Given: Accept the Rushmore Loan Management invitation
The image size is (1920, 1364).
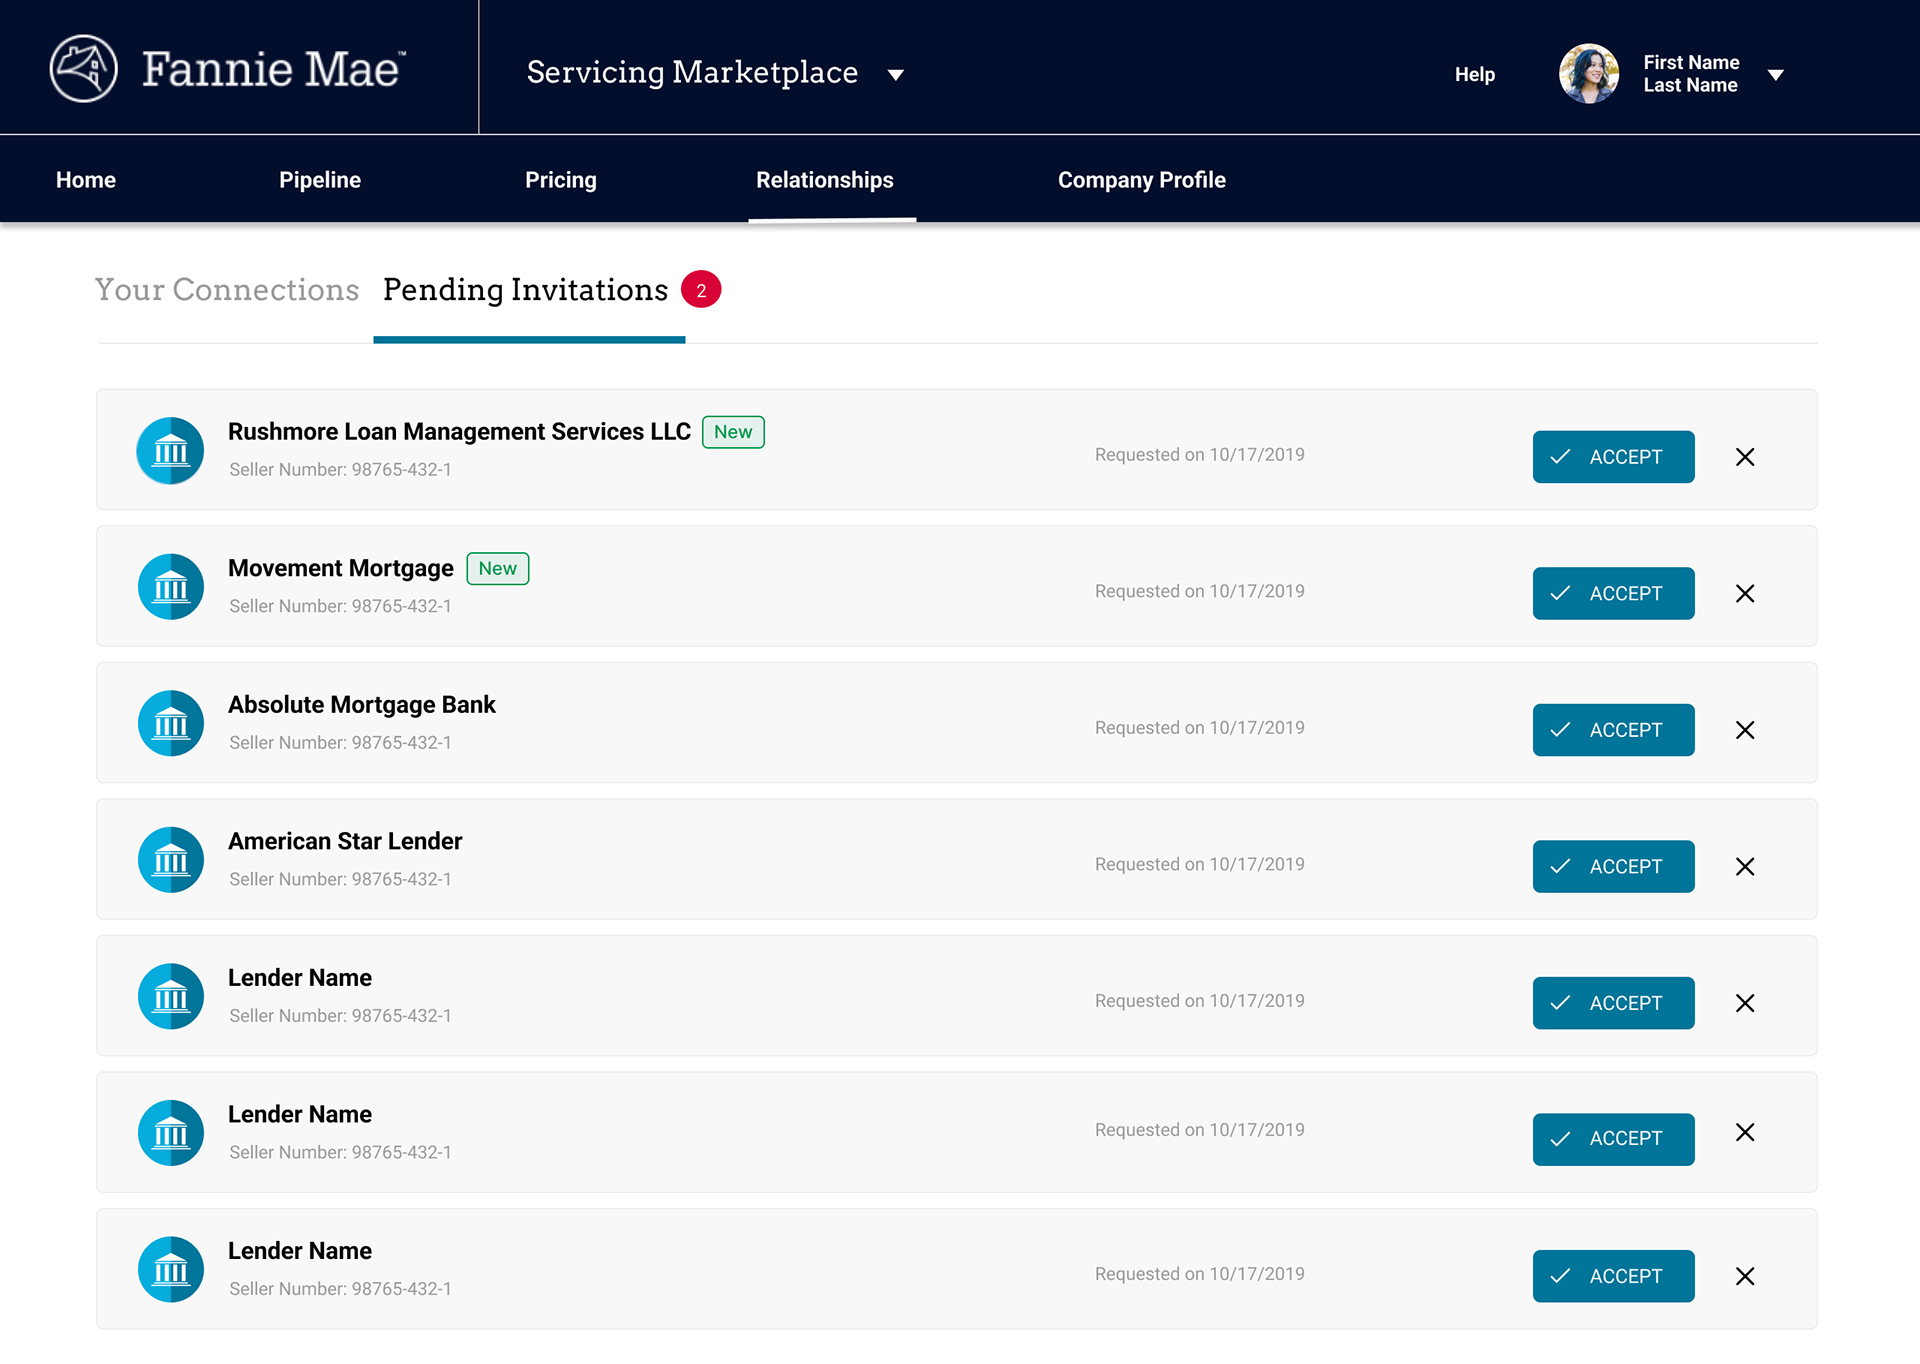Looking at the screenshot, I should [1613, 457].
